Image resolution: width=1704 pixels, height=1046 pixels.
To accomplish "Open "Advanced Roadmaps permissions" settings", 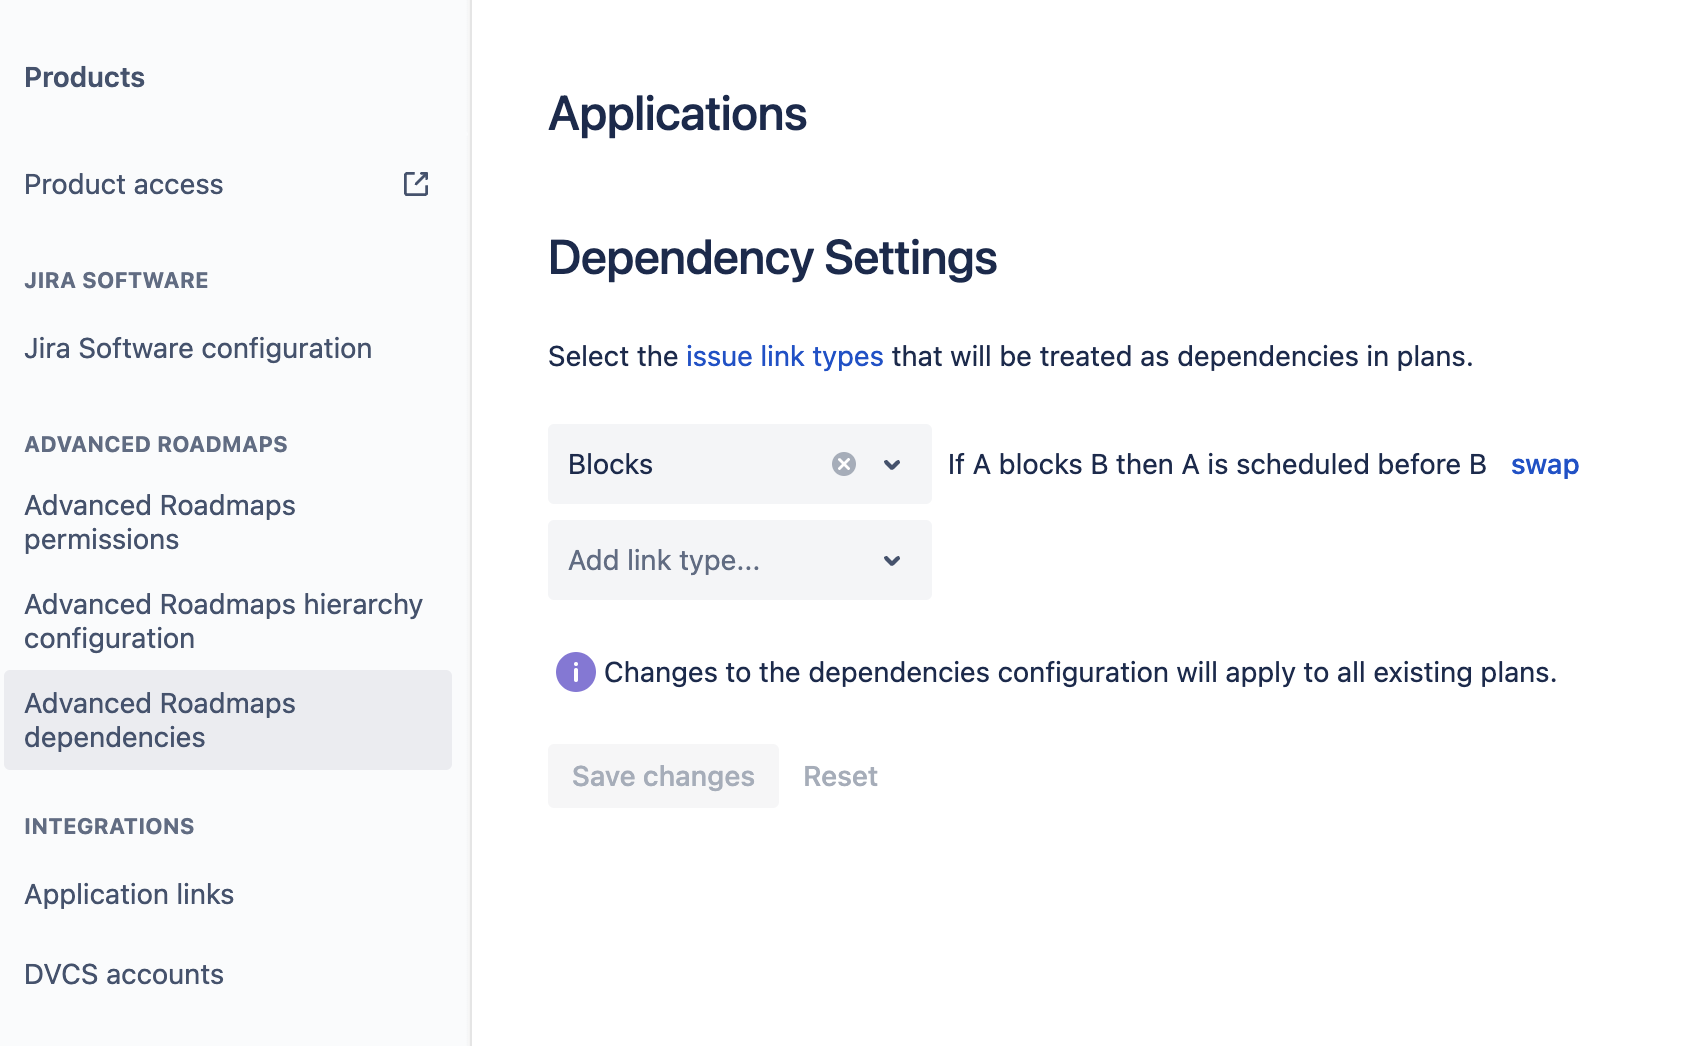I will (x=160, y=521).
